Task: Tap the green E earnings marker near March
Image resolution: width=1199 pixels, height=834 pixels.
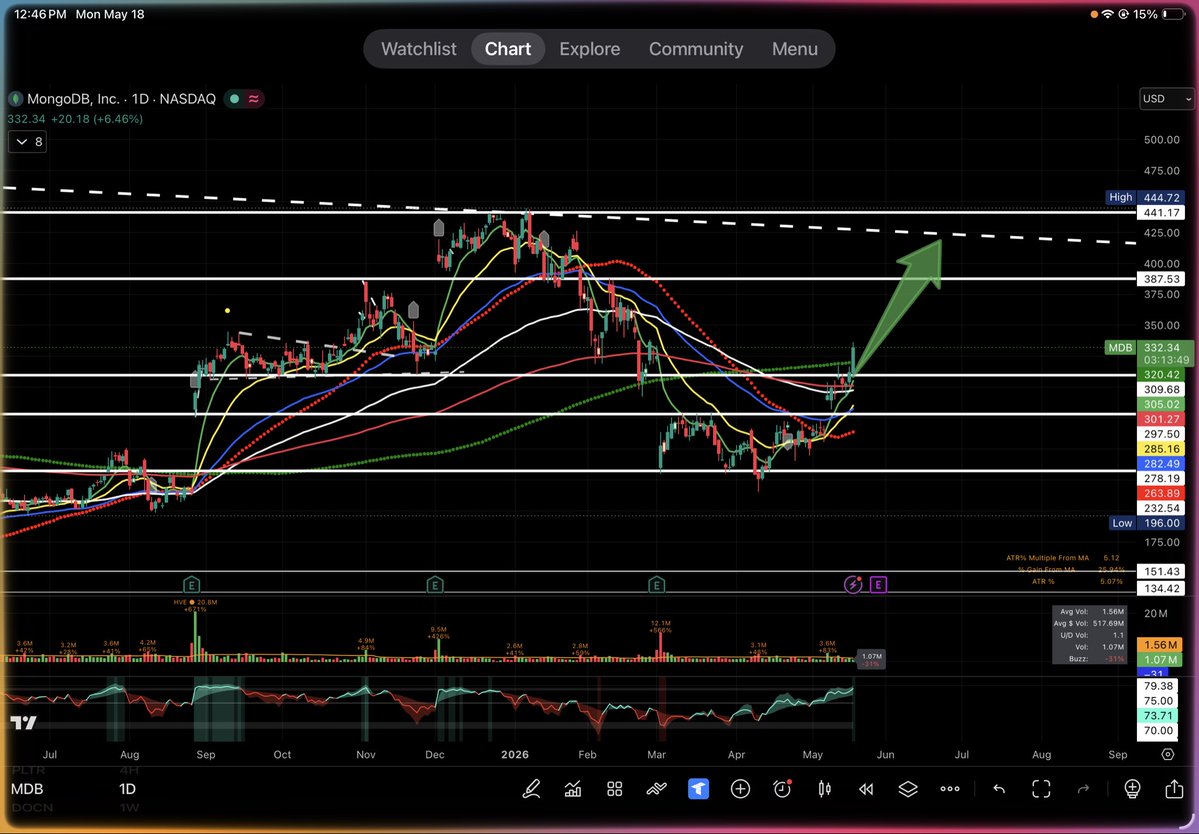Action: pos(656,586)
